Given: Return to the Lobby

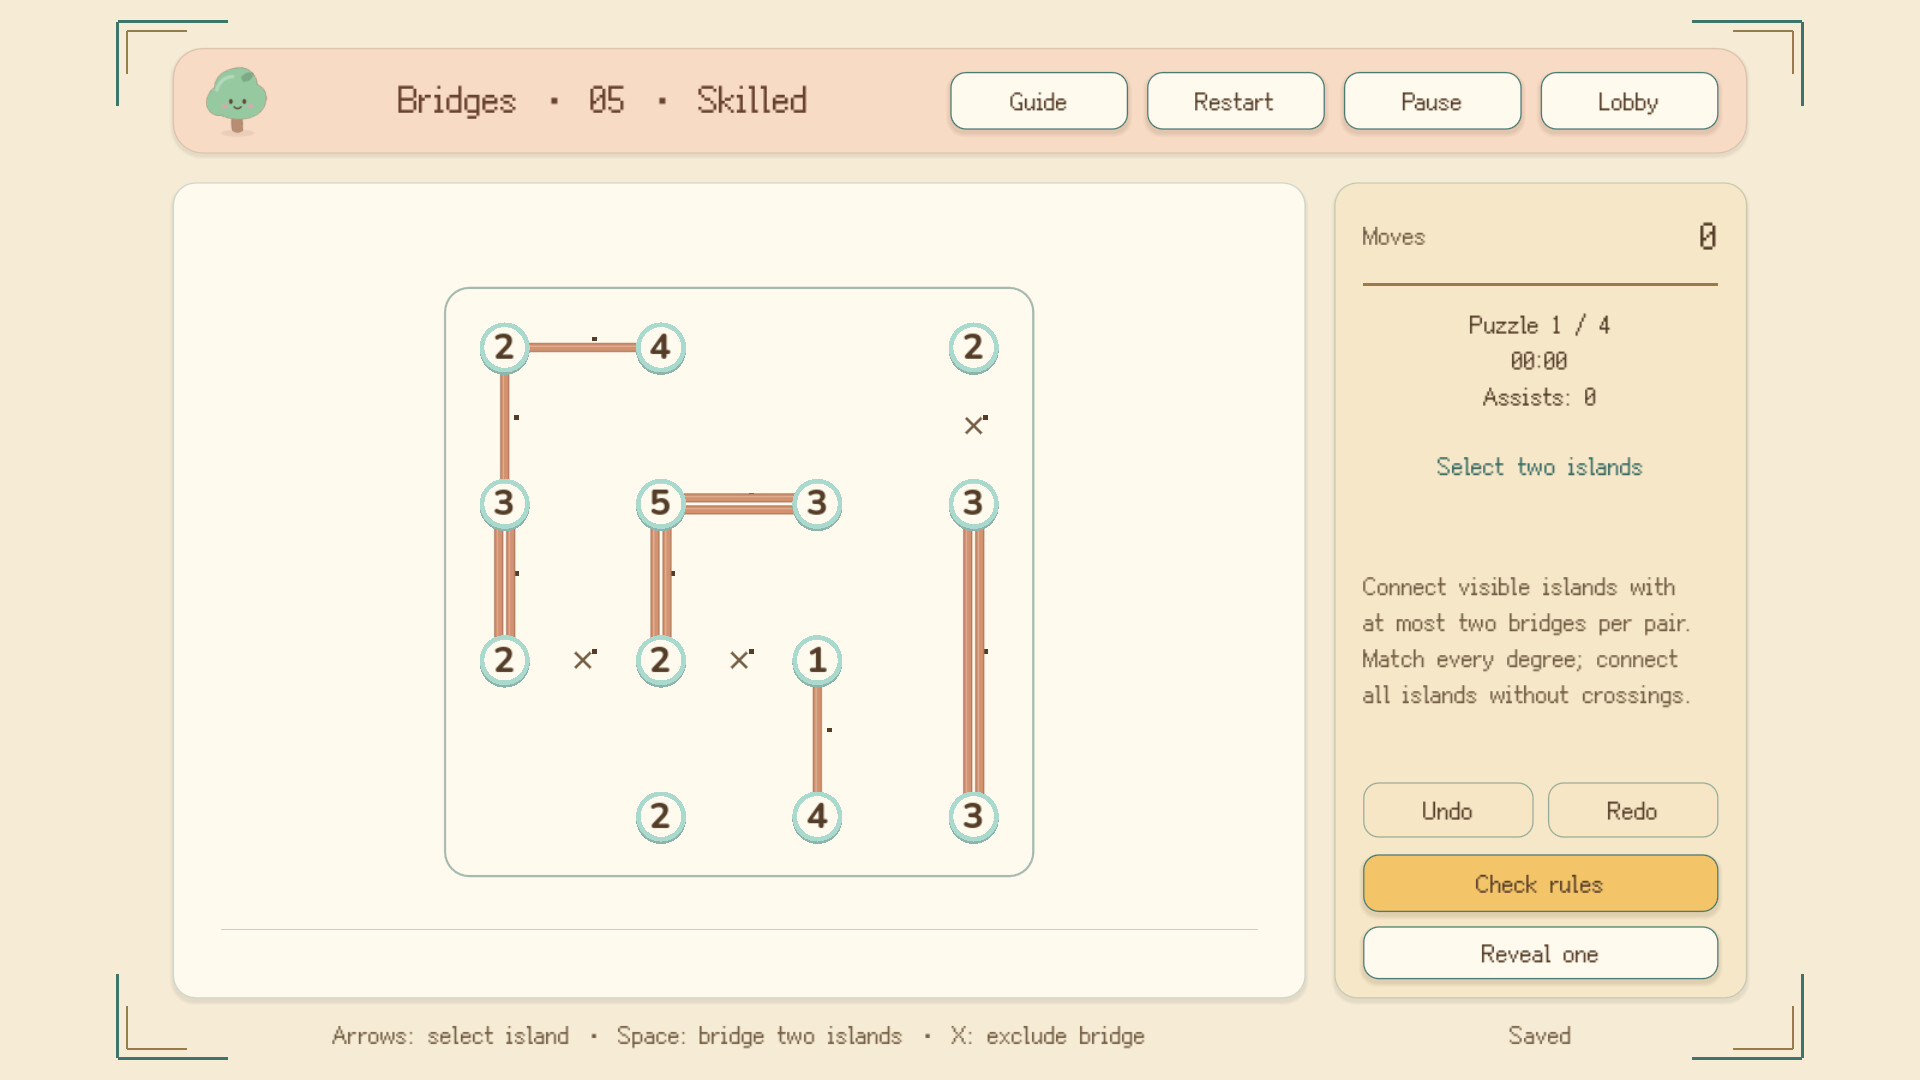Looking at the screenshot, I should pyautogui.click(x=1629, y=101).
